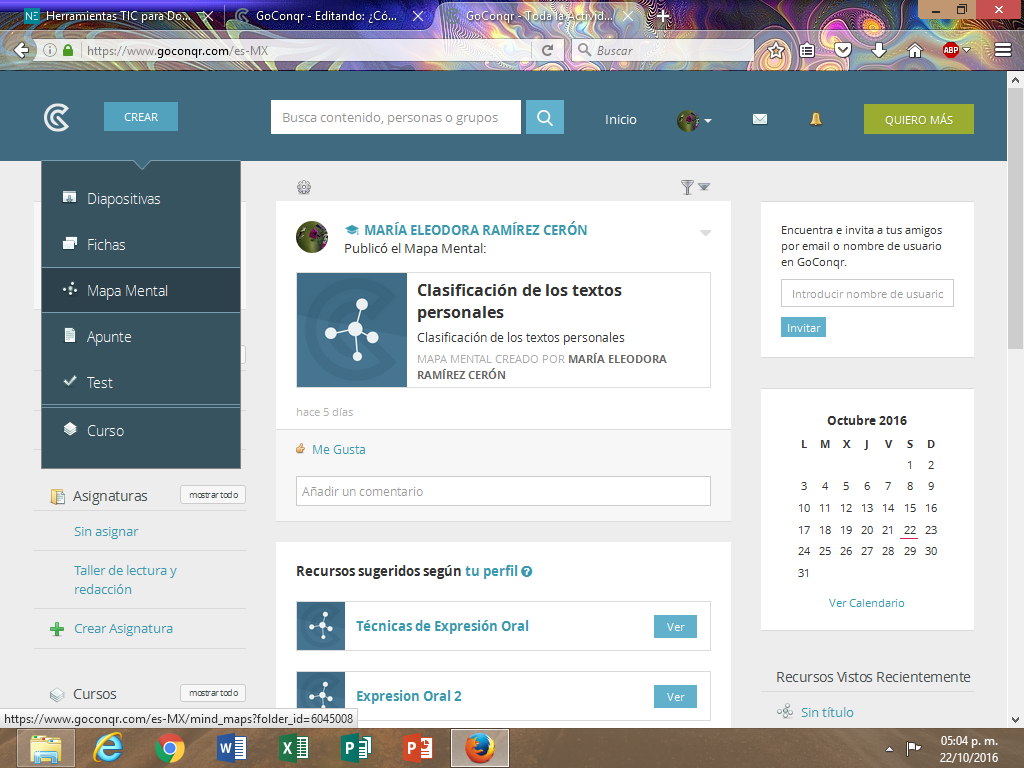Click the Crear Asignatura plus icon
The image size is (1024, 768).
pyautogui.click(x=57, y=629)
